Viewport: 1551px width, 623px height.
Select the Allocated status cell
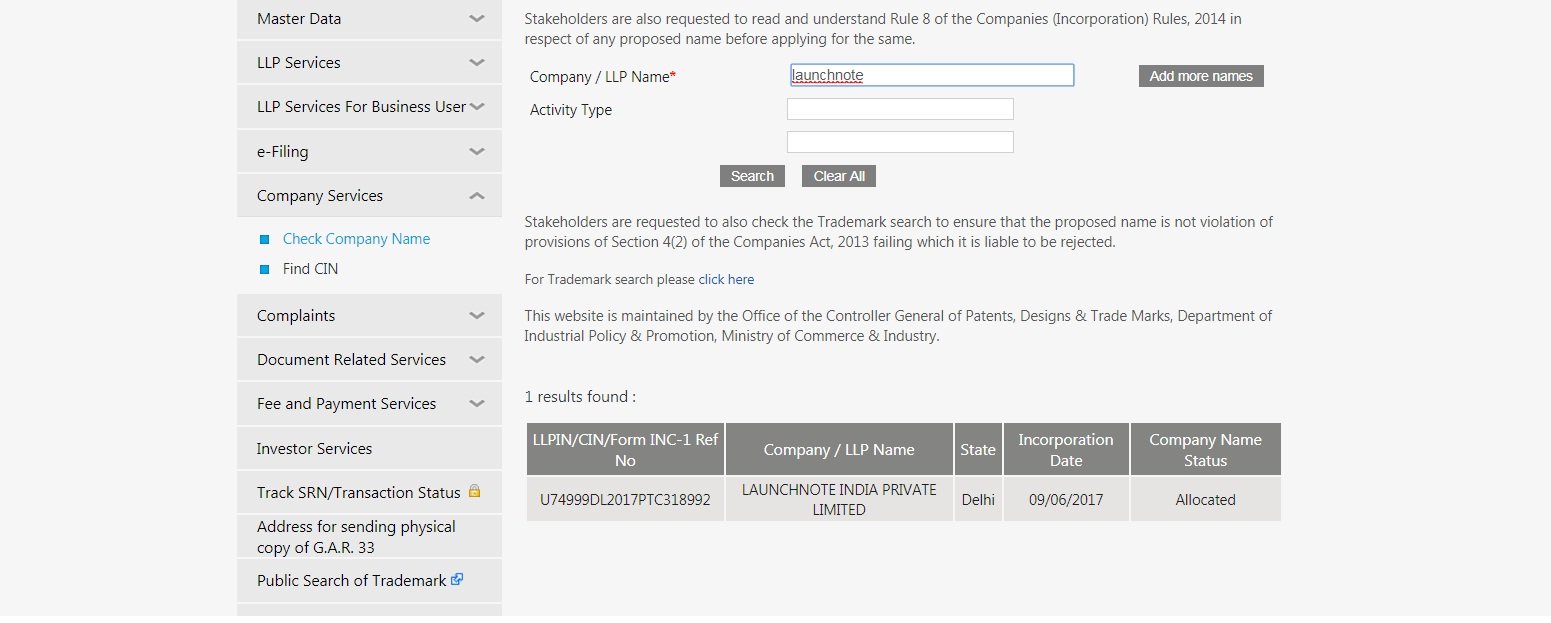[1206, 499]
